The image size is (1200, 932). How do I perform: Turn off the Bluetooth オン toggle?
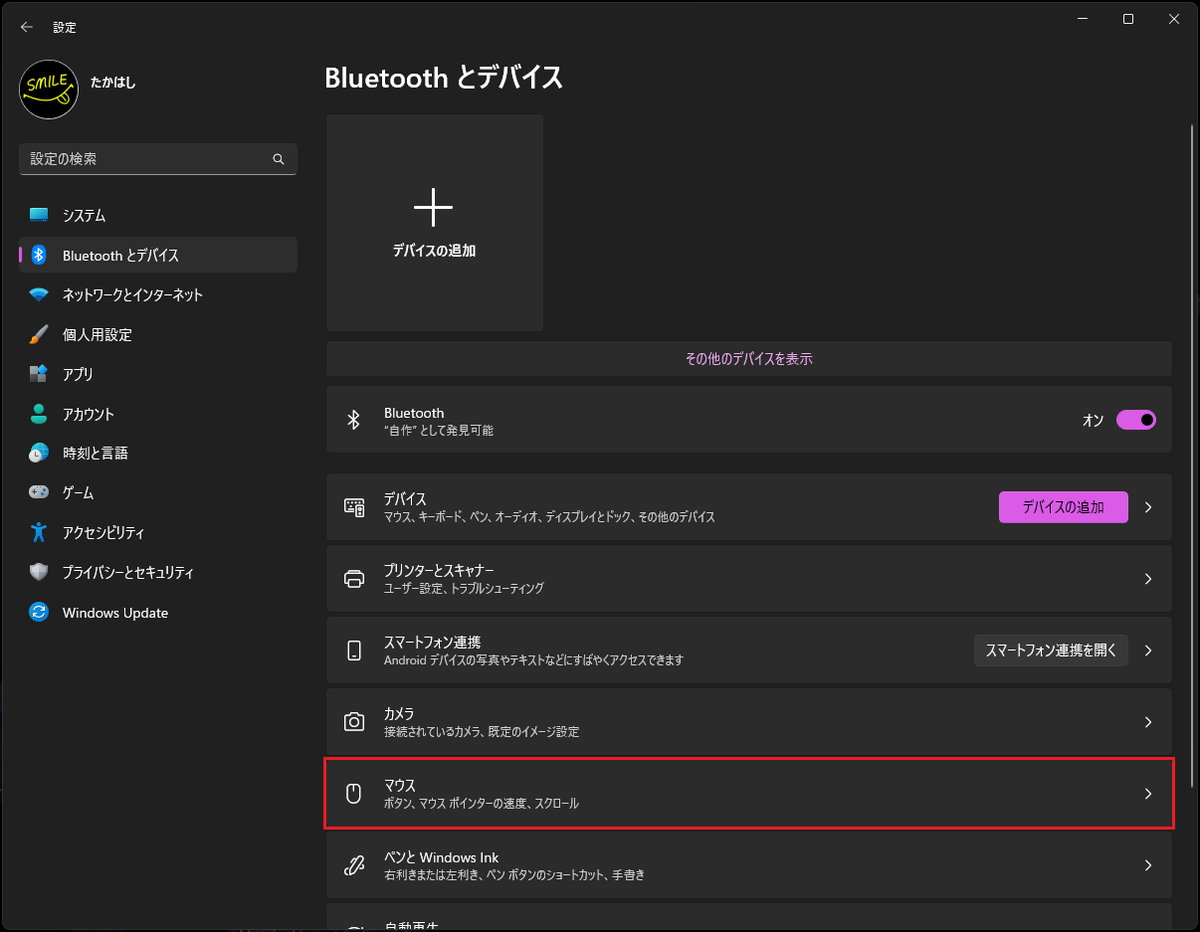pyautogui.click(x=1136, y=420)
